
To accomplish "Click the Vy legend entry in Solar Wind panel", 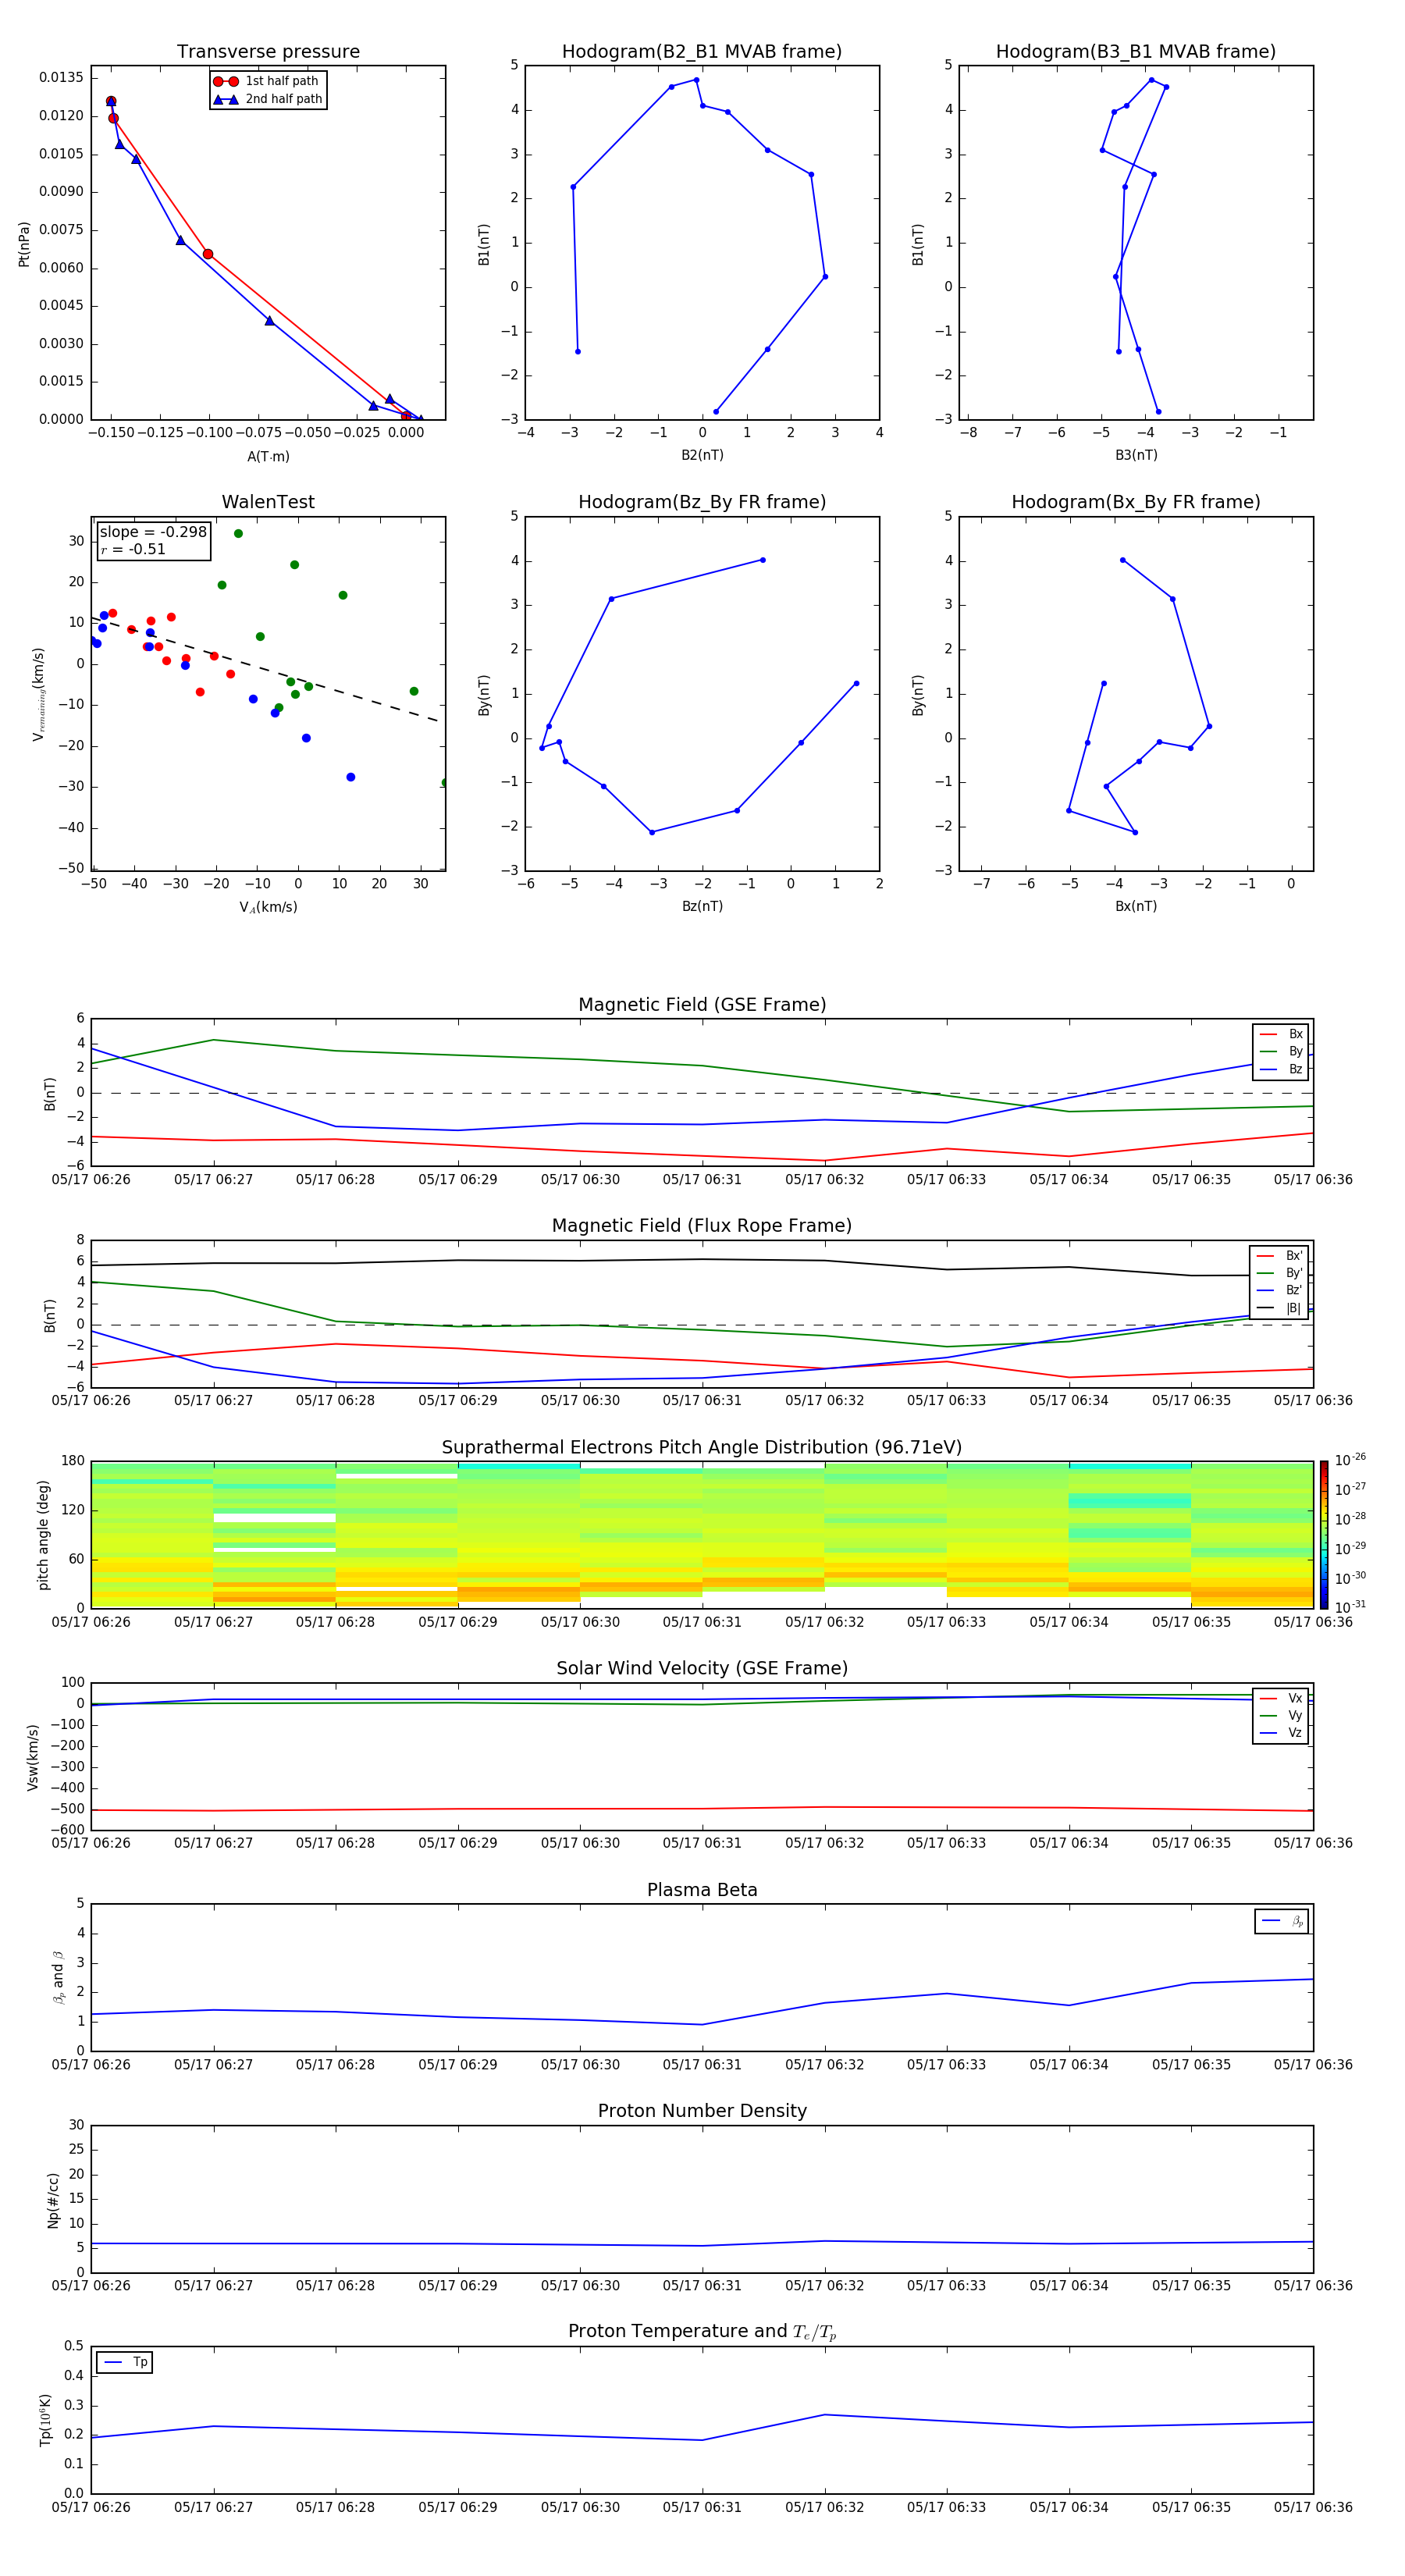I will 1281,1715.
